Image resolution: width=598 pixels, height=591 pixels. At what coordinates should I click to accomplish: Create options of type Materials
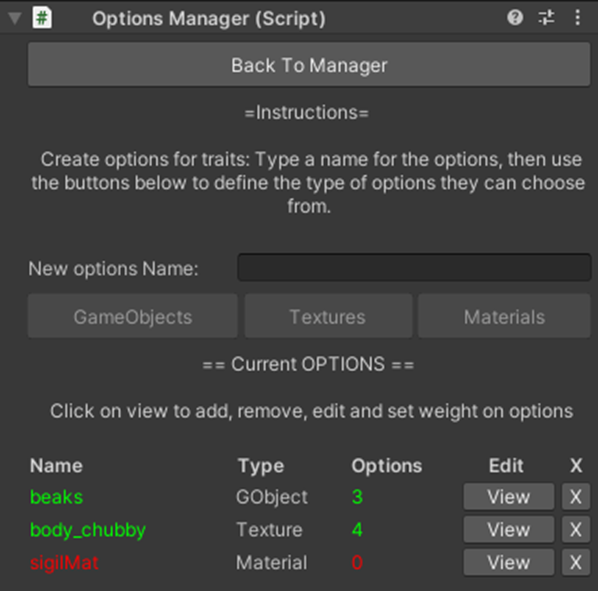click(x=504, y=316)
